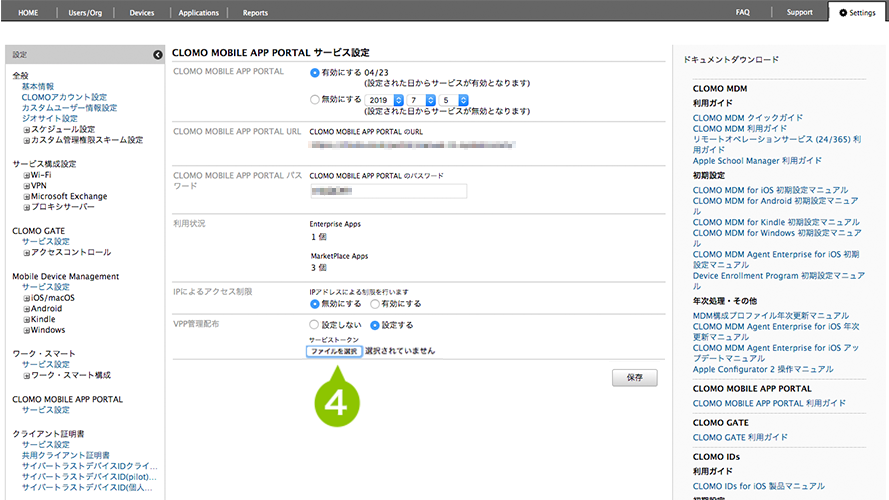Open CLOMO GATE サービス設定 link
Image resolution: width=889 pixels, height=500 pixels.
45,241
